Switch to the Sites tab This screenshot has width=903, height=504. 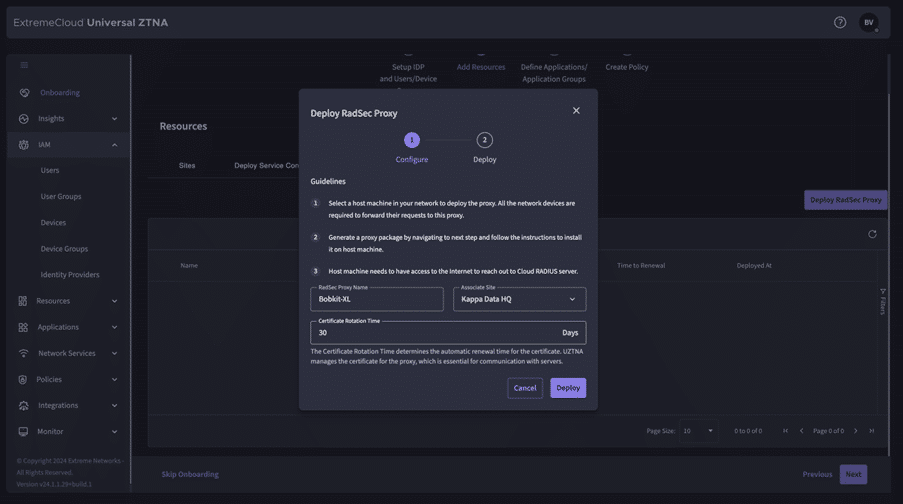tap(187, 165)
